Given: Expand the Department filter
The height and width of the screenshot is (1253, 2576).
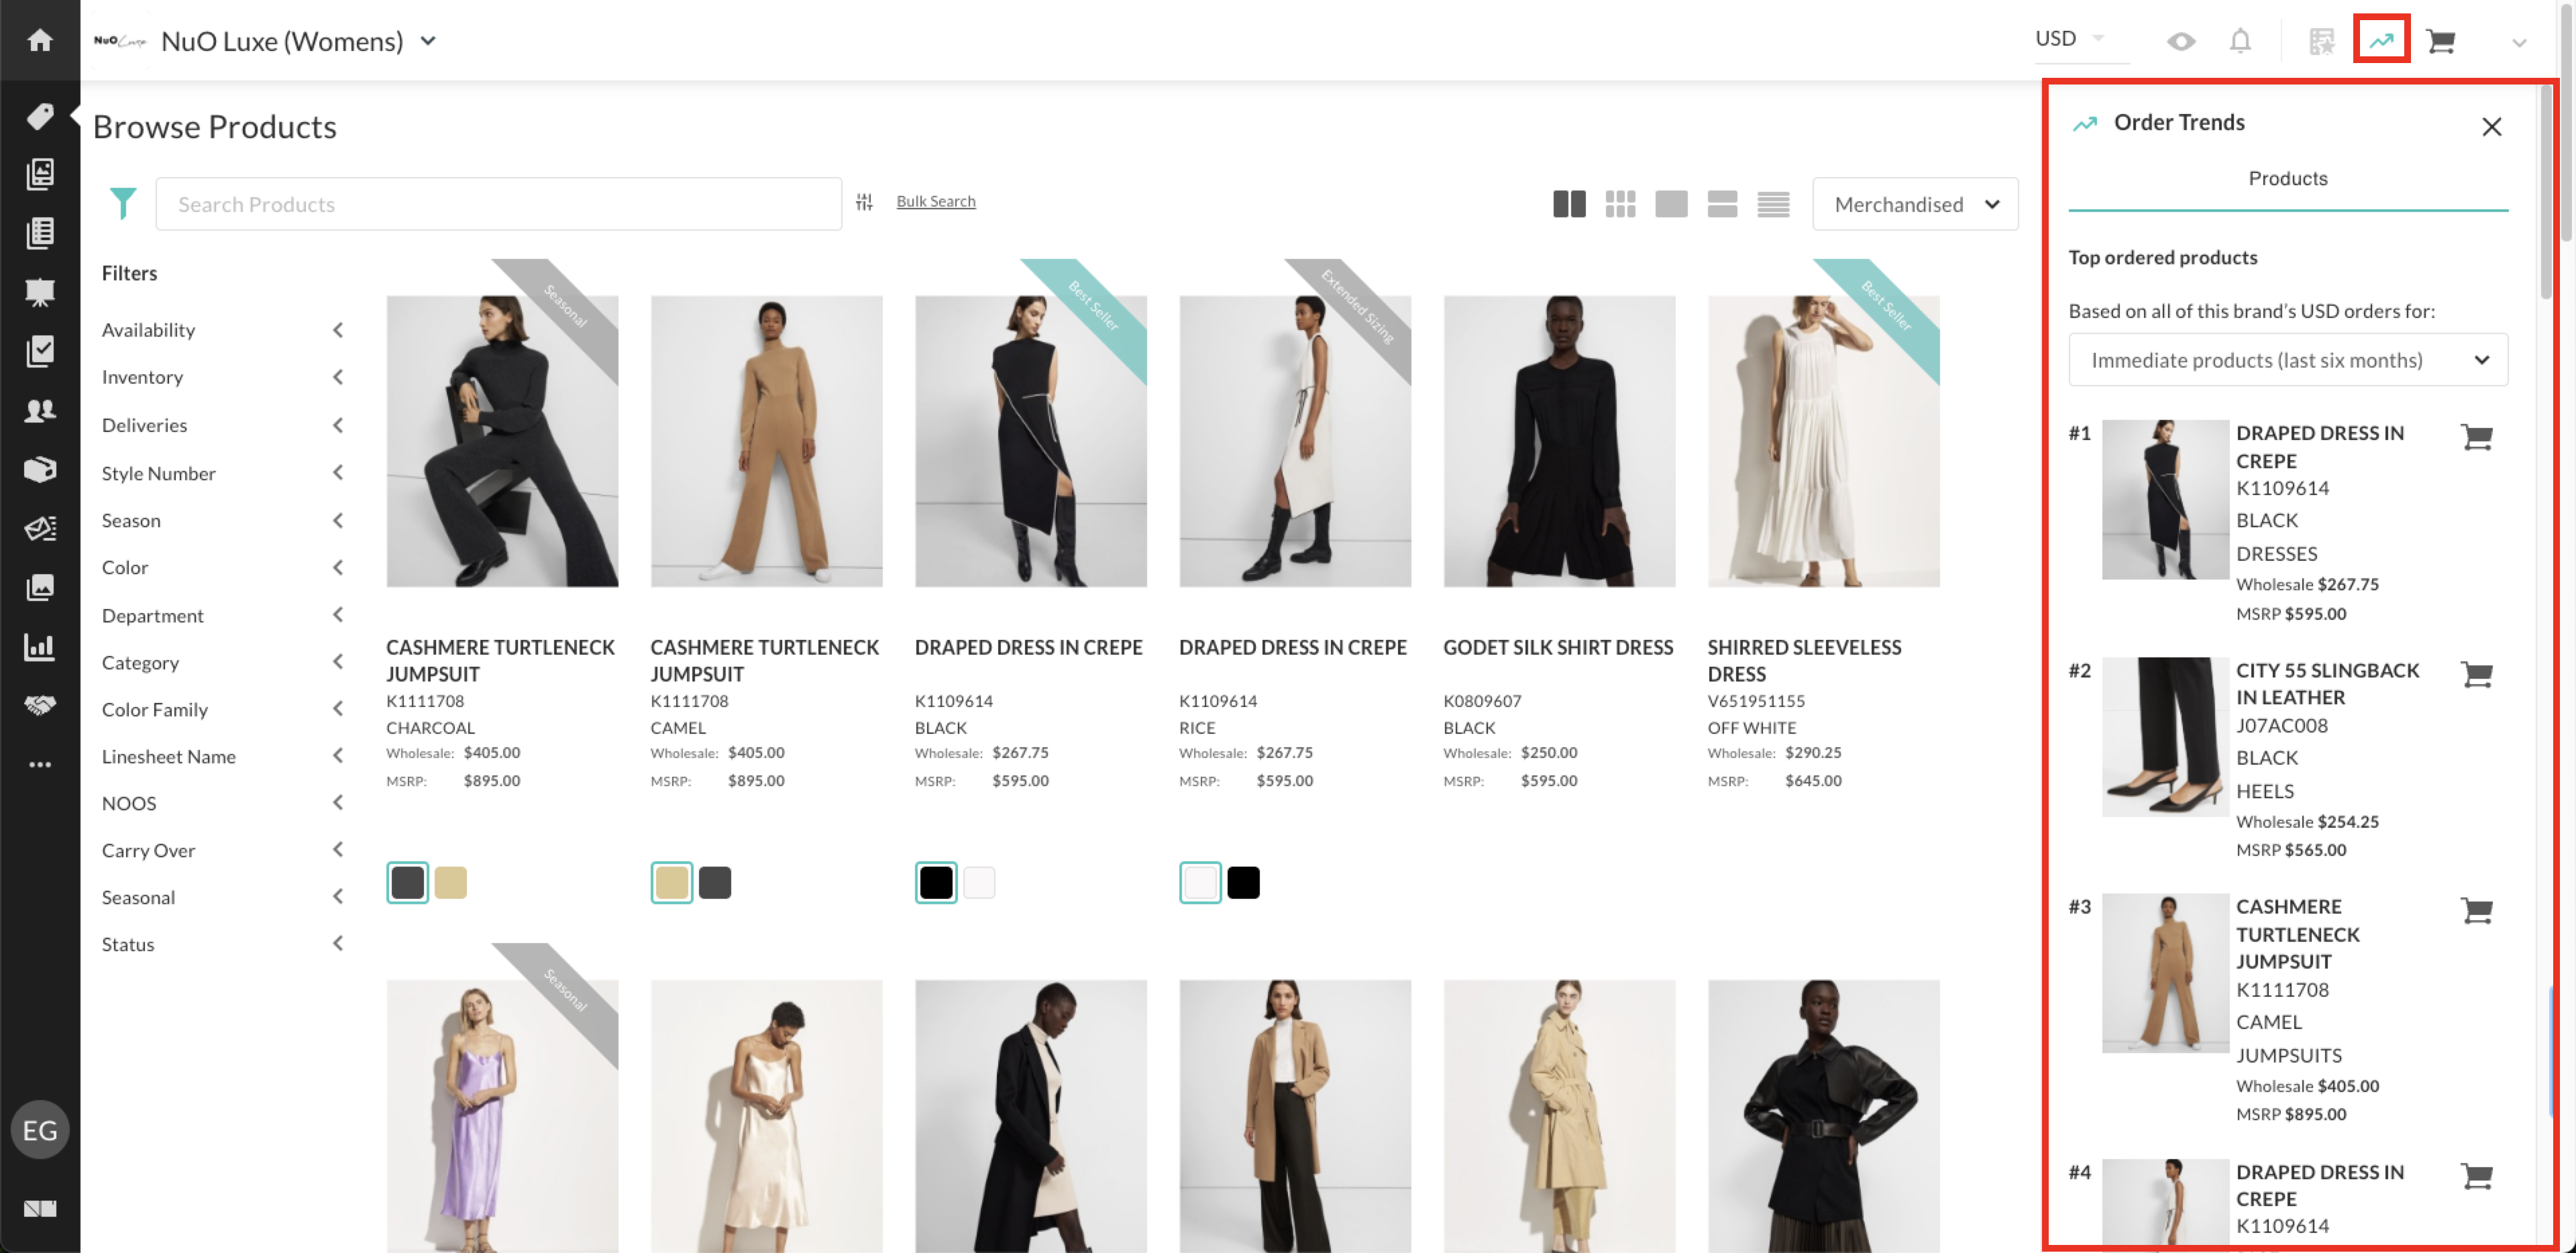Looking at the screenshot, I should coord(222,615).
